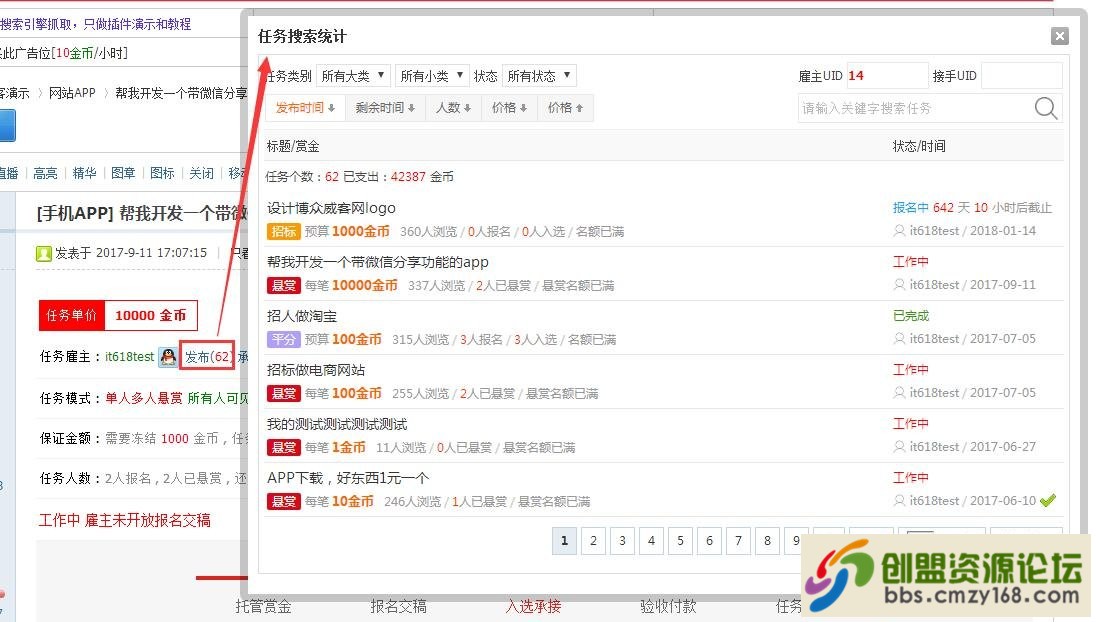Image resolution: width=1096 pixels, height=622 pixels.
Task: Click 图章 moderation link
Action: (x=123, y=173)
